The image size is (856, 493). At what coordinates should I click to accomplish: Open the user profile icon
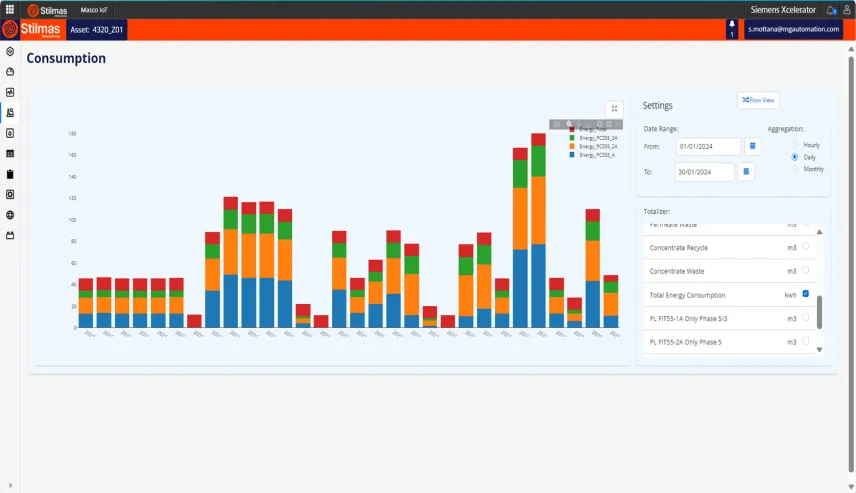pyautogui.click(x=847, y=10)
